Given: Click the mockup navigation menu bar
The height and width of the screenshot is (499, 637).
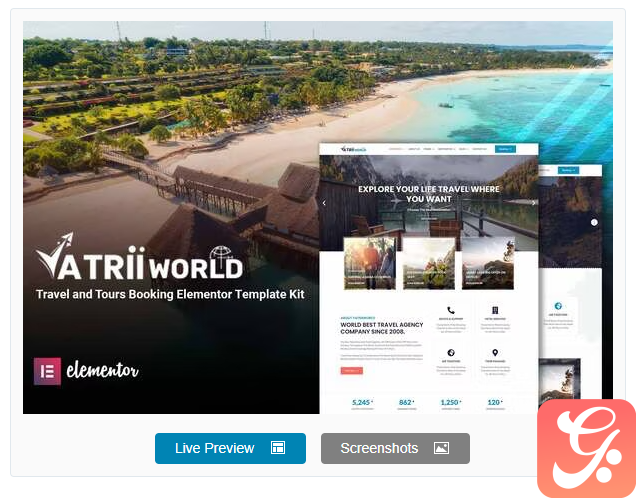Looking at the screenshot, I should click(438, 149).
